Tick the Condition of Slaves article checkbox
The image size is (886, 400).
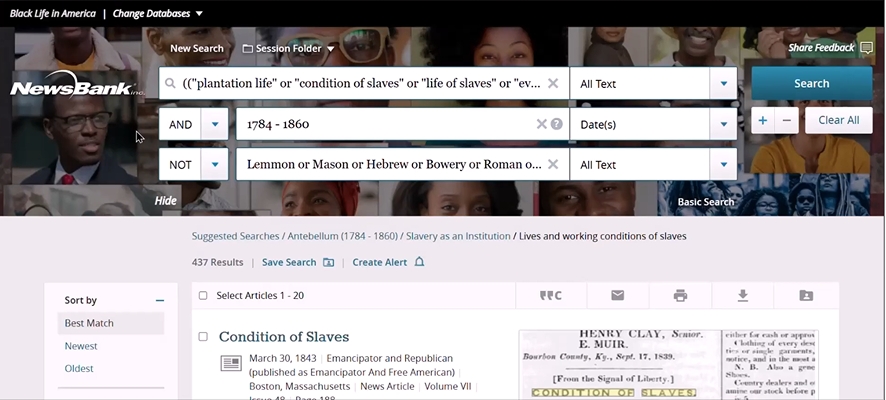(203, 337)
